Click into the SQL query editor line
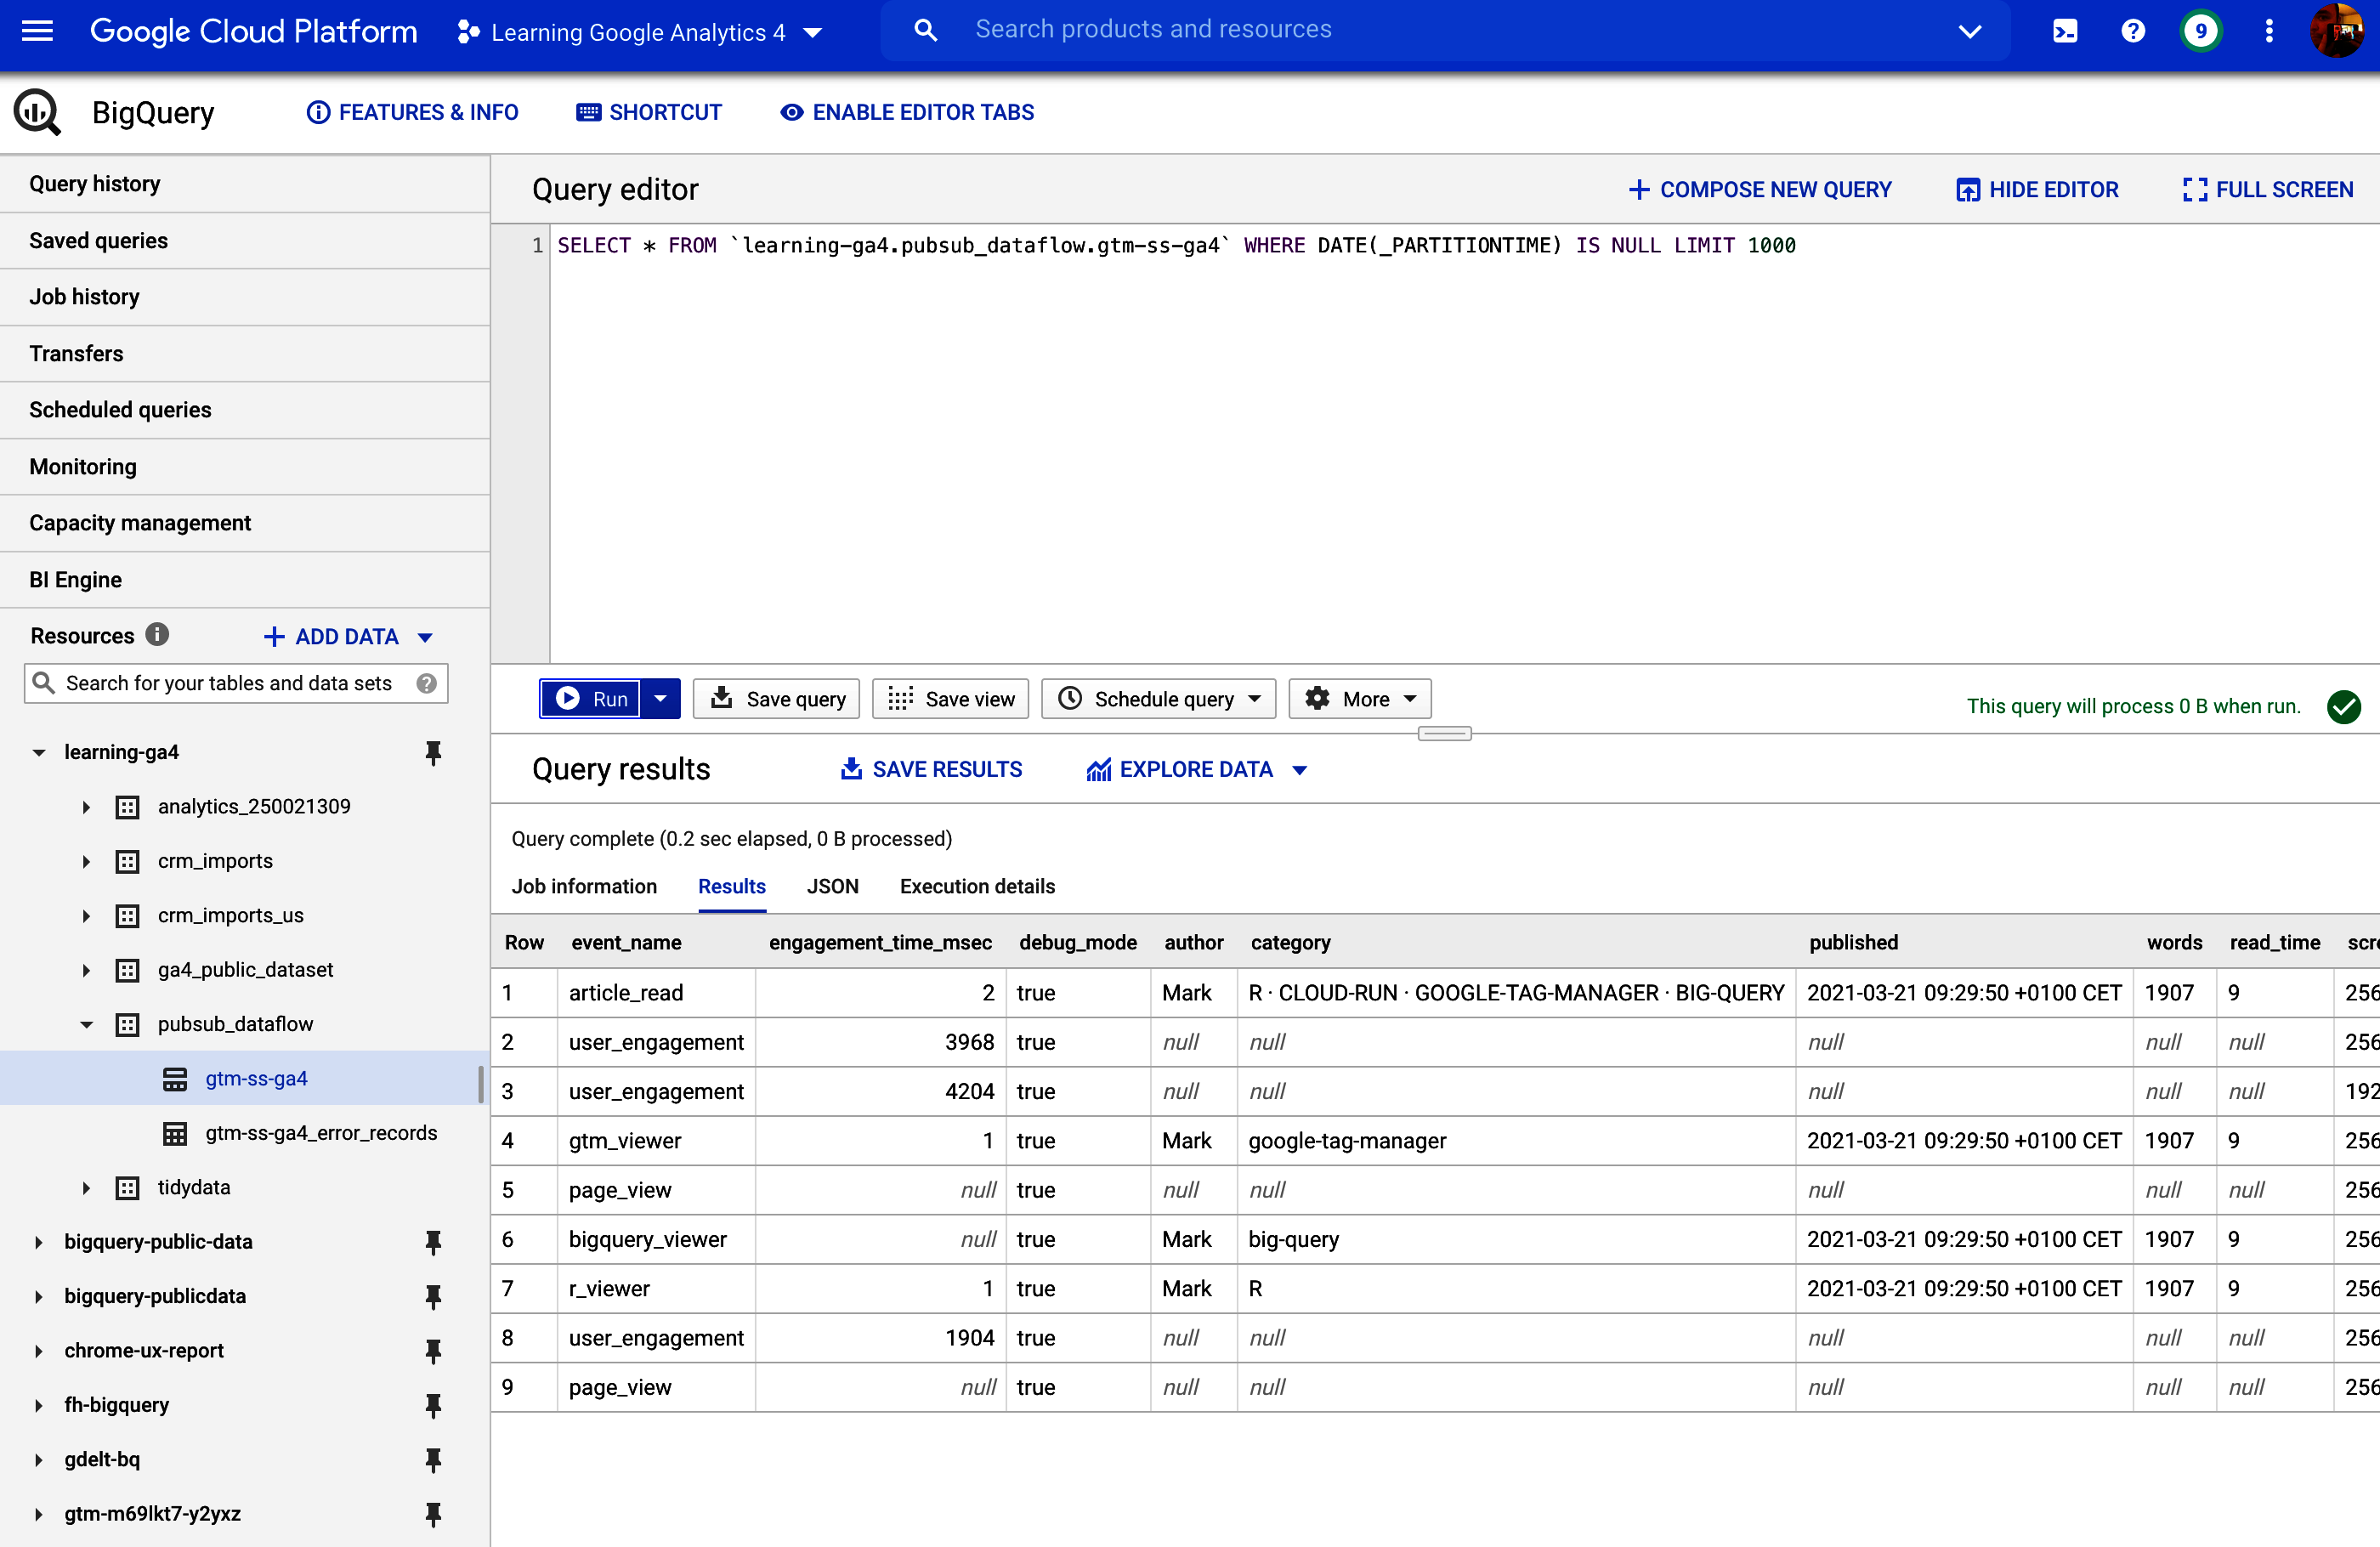 (x=1176, y=246)
